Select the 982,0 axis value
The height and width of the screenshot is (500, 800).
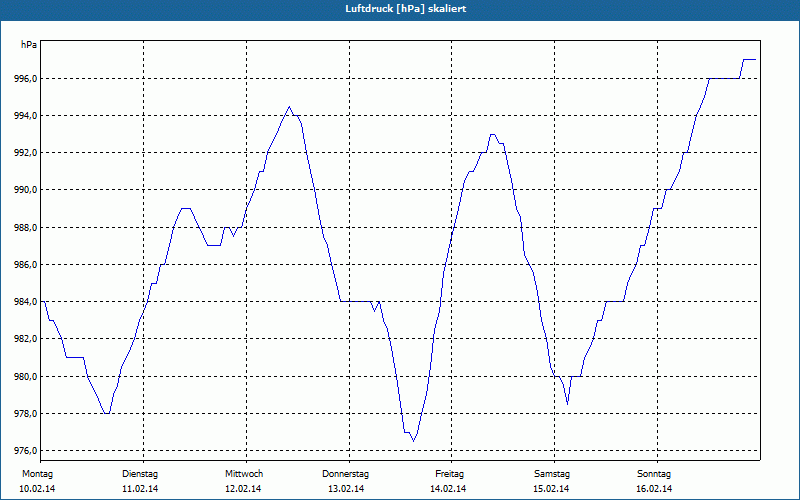click(26, 339)
